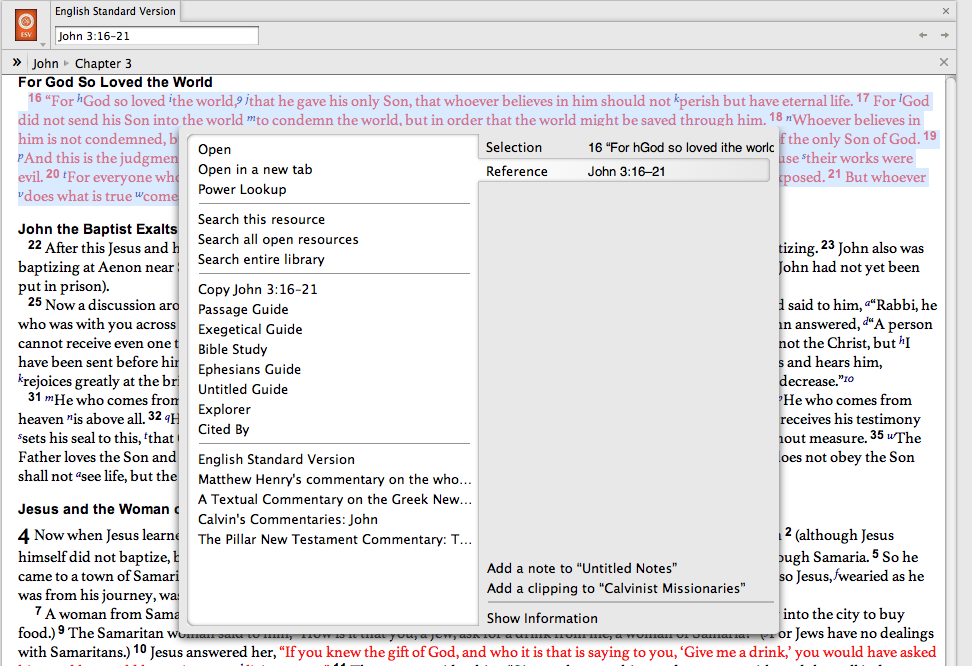Image resolution: width=972 pixels, height=666 pixels.
Task: Click verse number 35 superscript
Action: click(877, 435)
